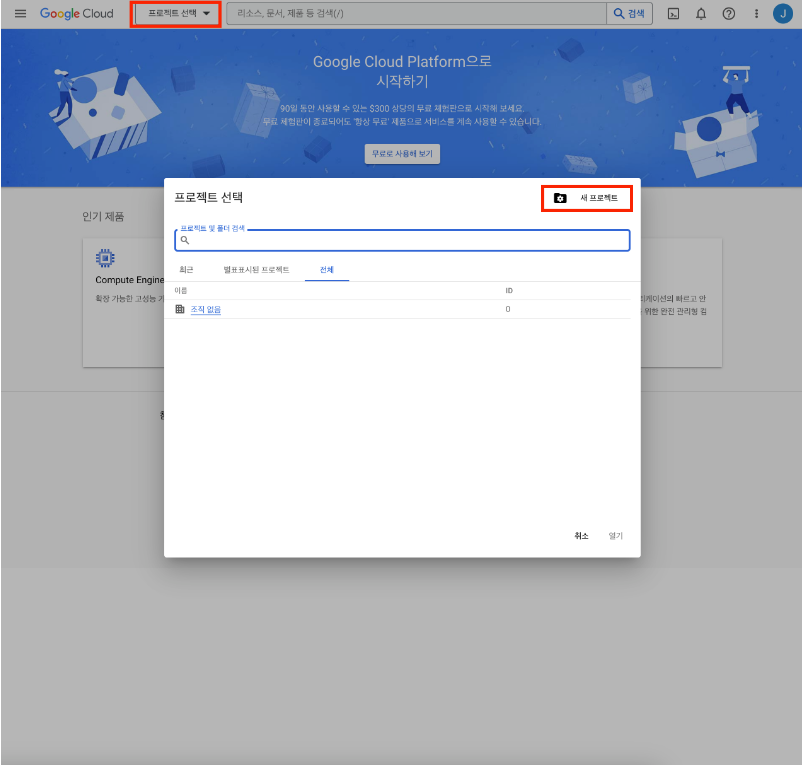The height and width of the screenshot is (767, 803).
Task: Select the 전체 tab
Action: (327, 270)
